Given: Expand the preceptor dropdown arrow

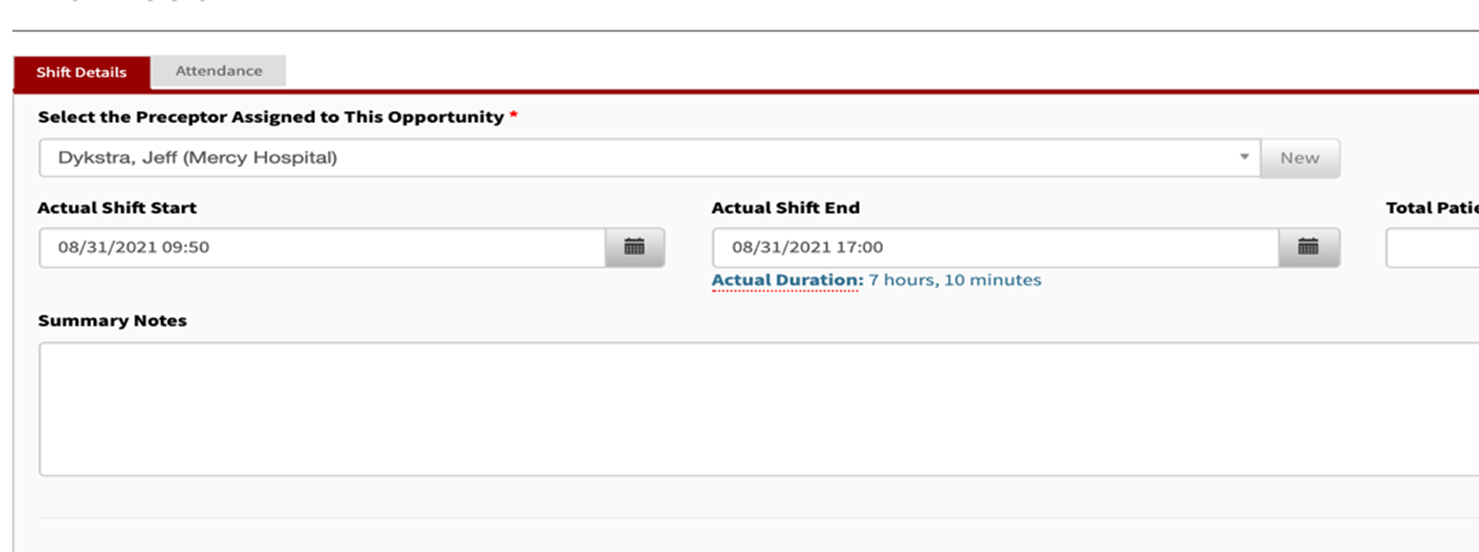Looking at the screenshot, I should (x=1244, y=157).
